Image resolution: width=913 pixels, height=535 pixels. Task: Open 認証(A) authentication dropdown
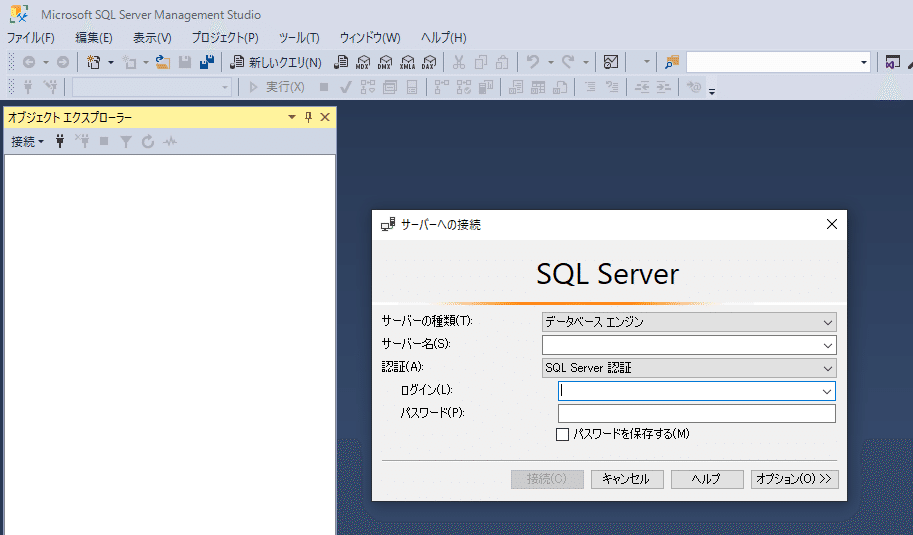point(689,368)
